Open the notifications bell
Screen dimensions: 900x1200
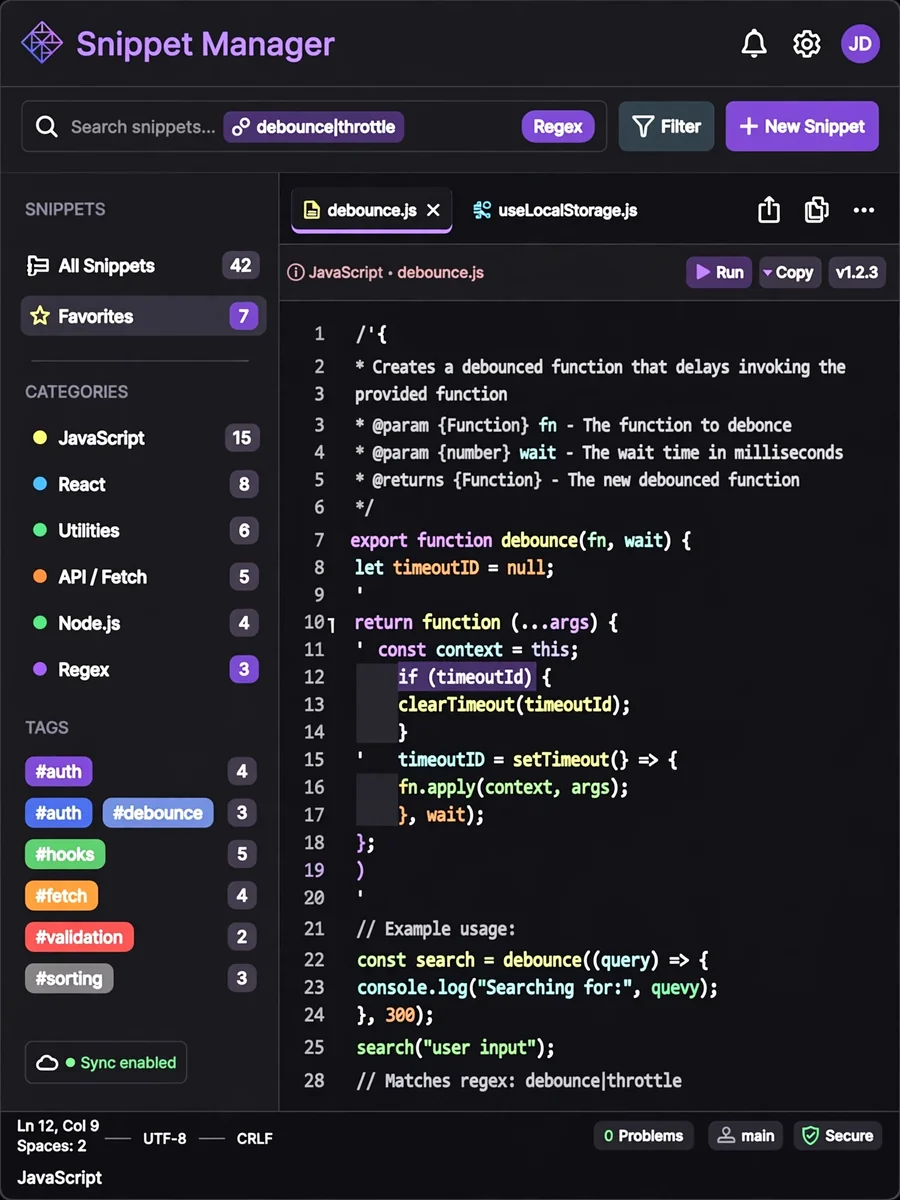click(x=754, y=44)
